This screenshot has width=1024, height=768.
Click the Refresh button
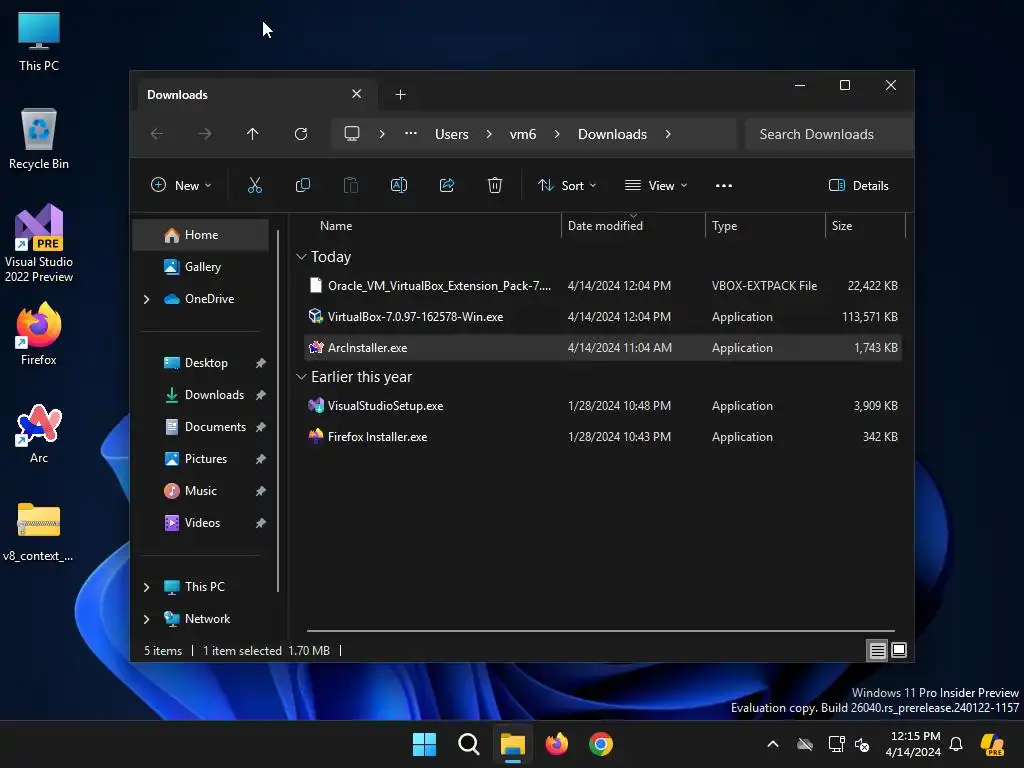pos(300,134)
